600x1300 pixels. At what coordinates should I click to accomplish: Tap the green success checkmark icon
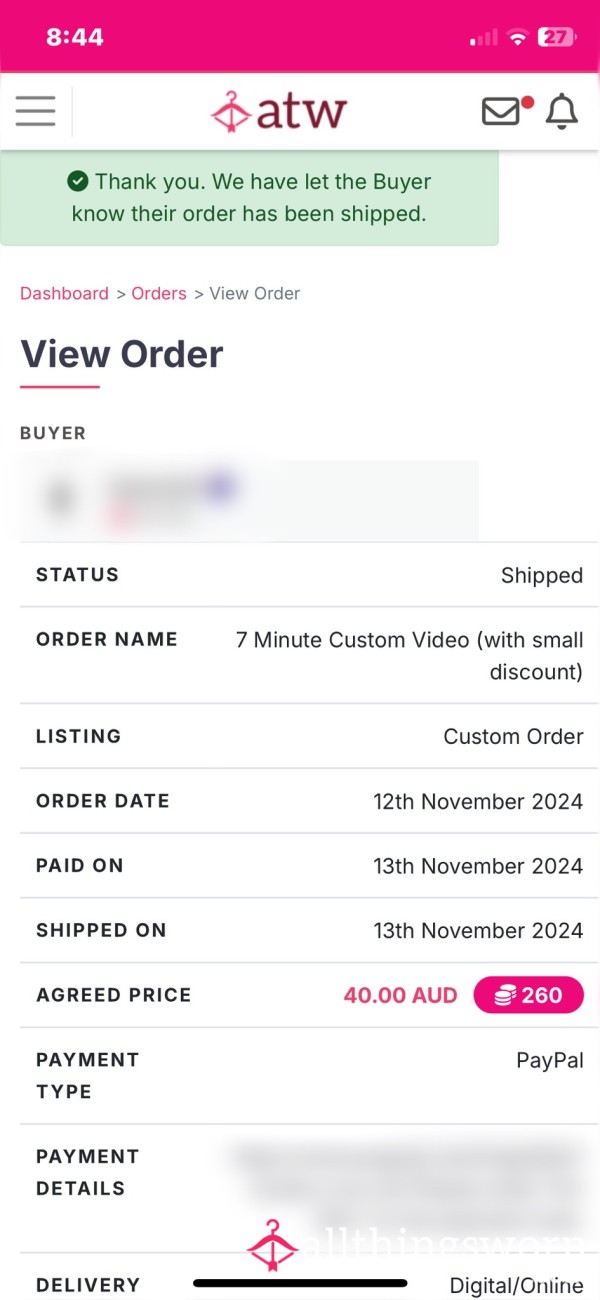(x=77, y=181)
